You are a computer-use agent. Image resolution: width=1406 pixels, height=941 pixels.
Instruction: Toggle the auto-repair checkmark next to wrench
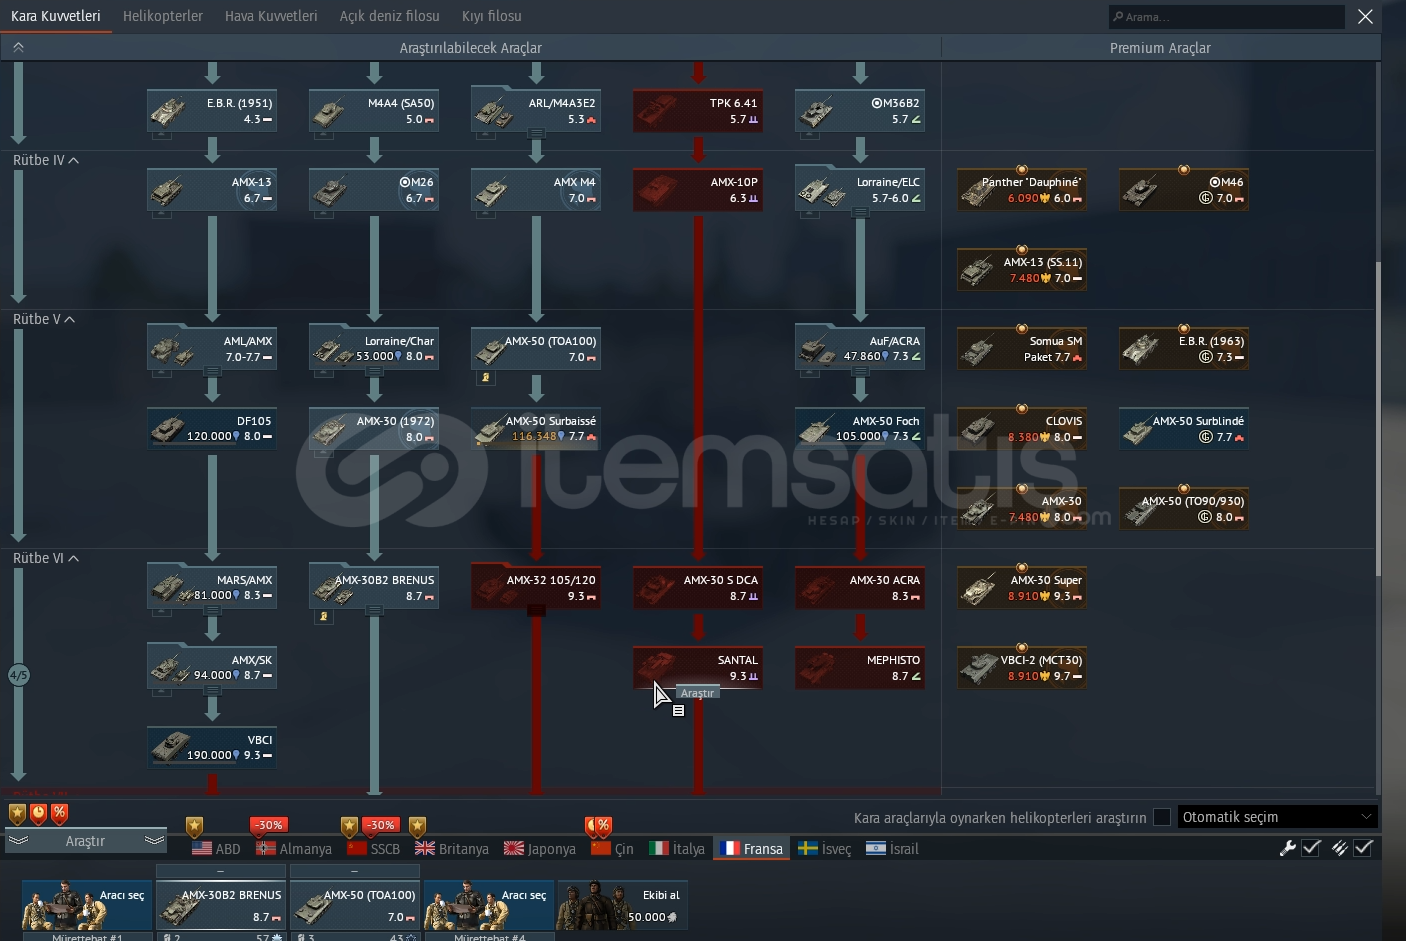point(1311,848)
